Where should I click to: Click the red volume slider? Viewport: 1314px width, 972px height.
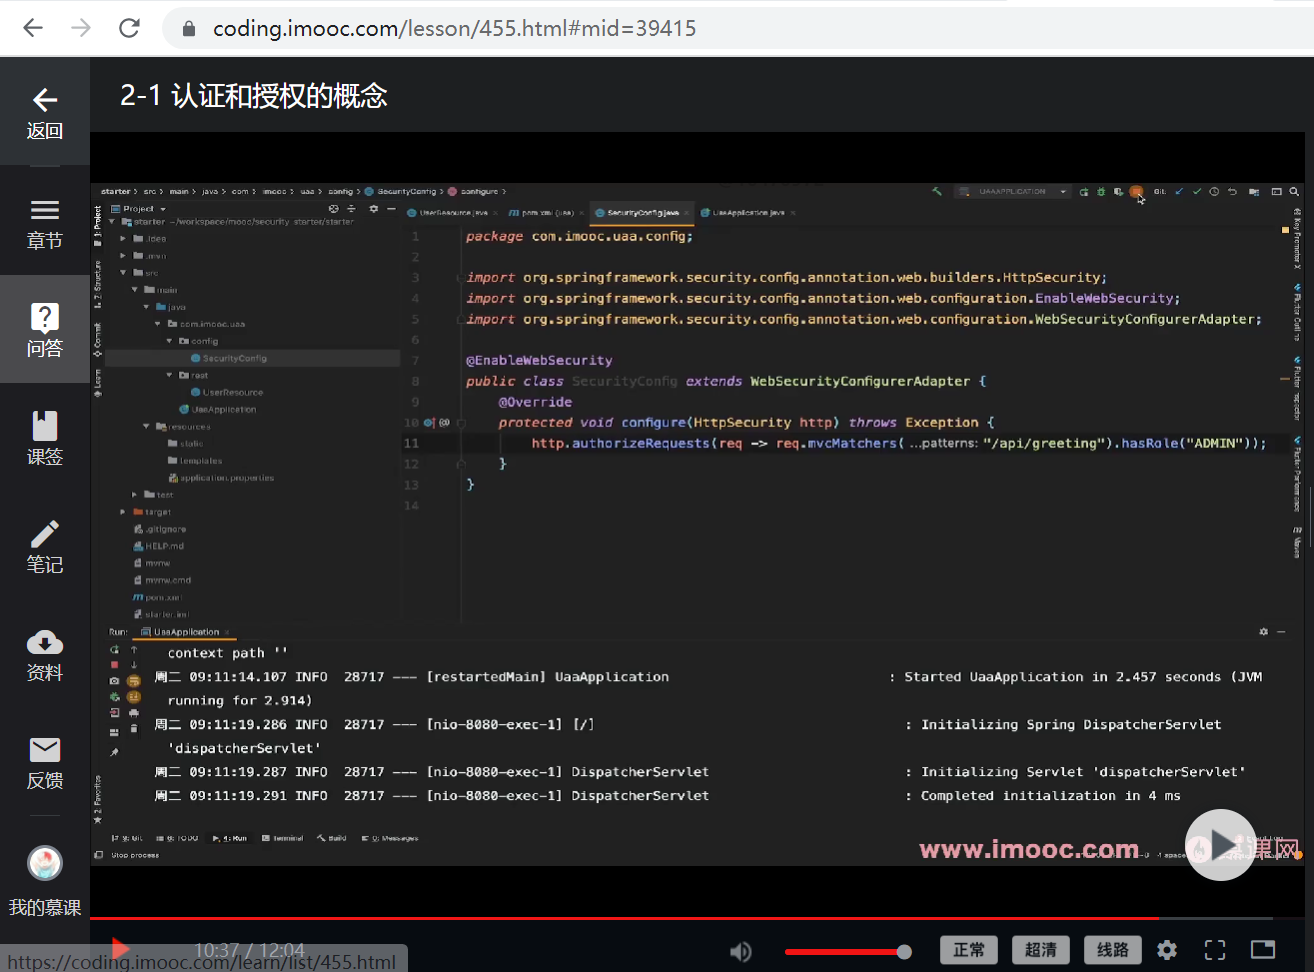(x=845, y=952)
